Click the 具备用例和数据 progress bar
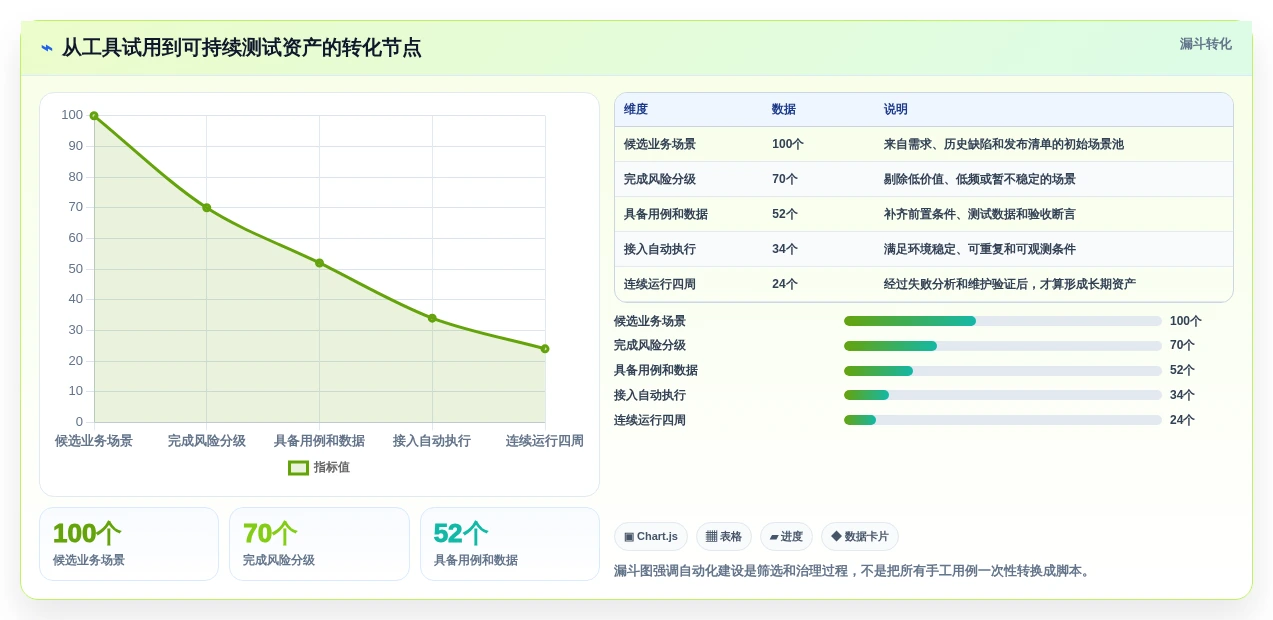This screenshot has height=620, width=1273. click(x=1003, y=371)
